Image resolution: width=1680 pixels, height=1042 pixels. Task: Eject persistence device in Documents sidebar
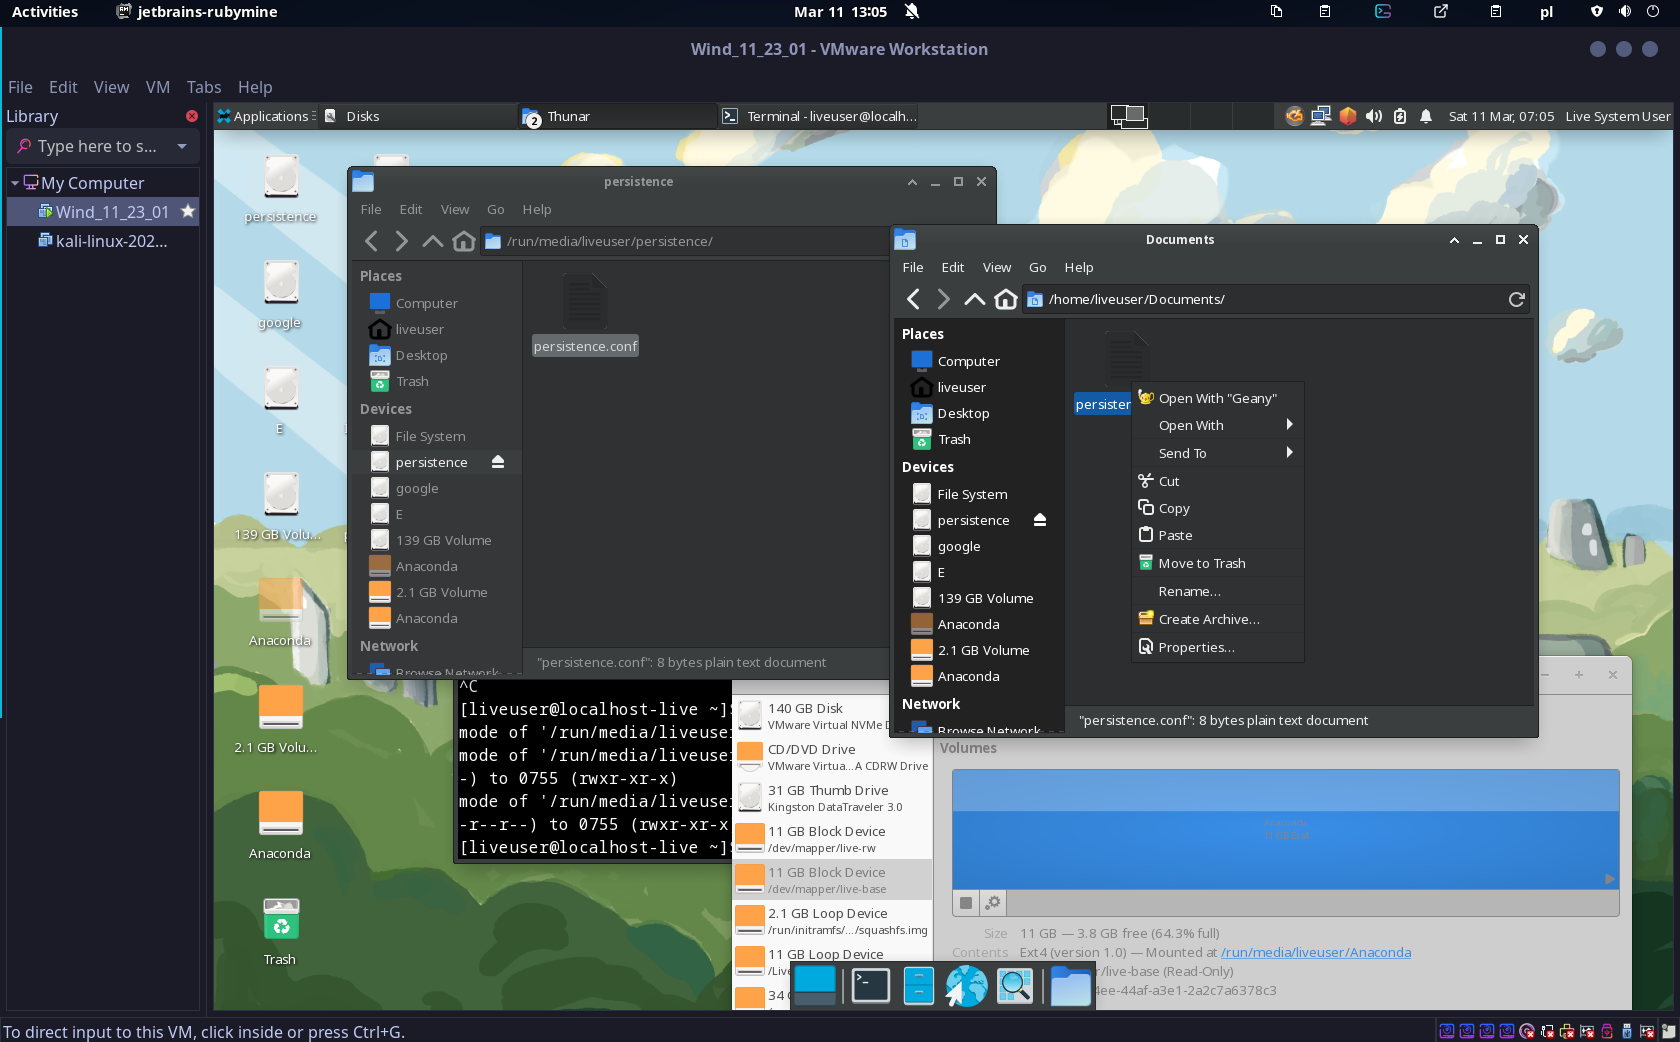click(x=1040, y=520)
